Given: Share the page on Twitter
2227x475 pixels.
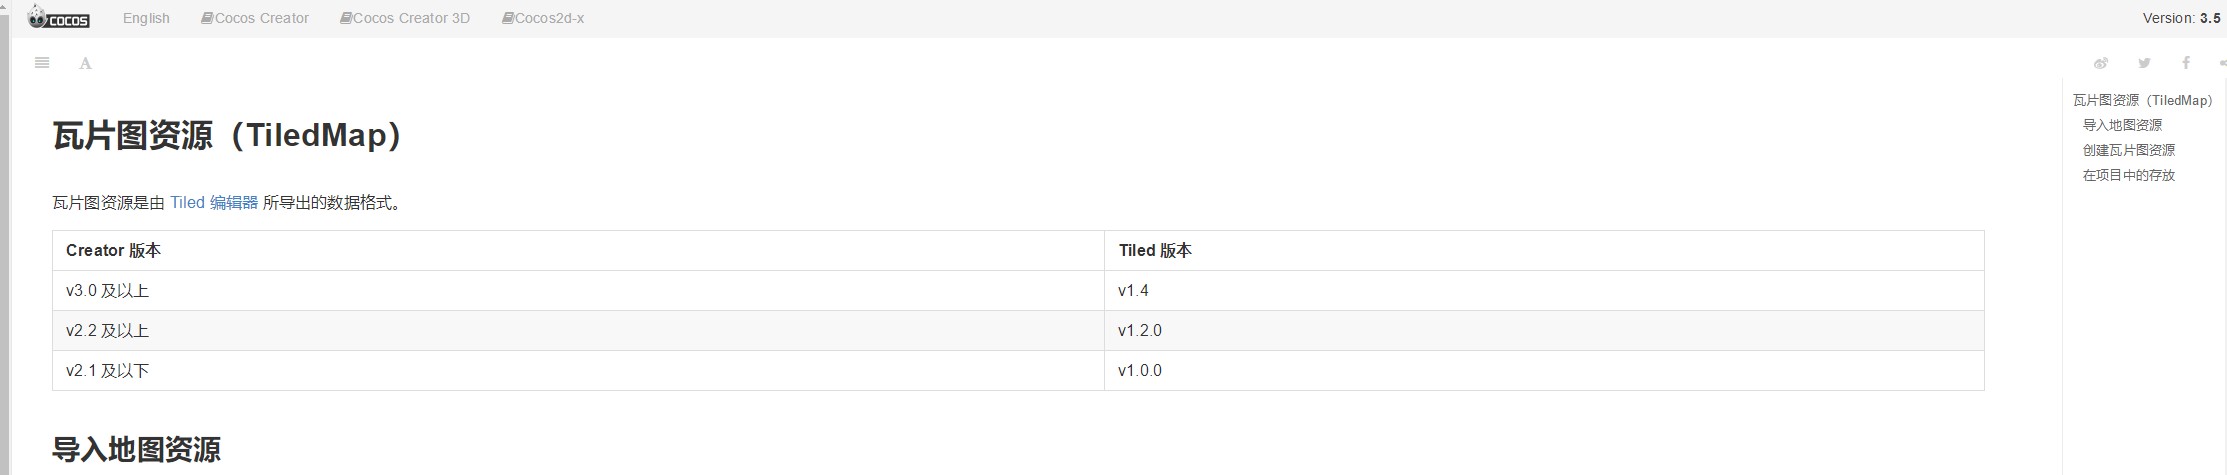Looking at the screenshot, I should [2144, 63].
